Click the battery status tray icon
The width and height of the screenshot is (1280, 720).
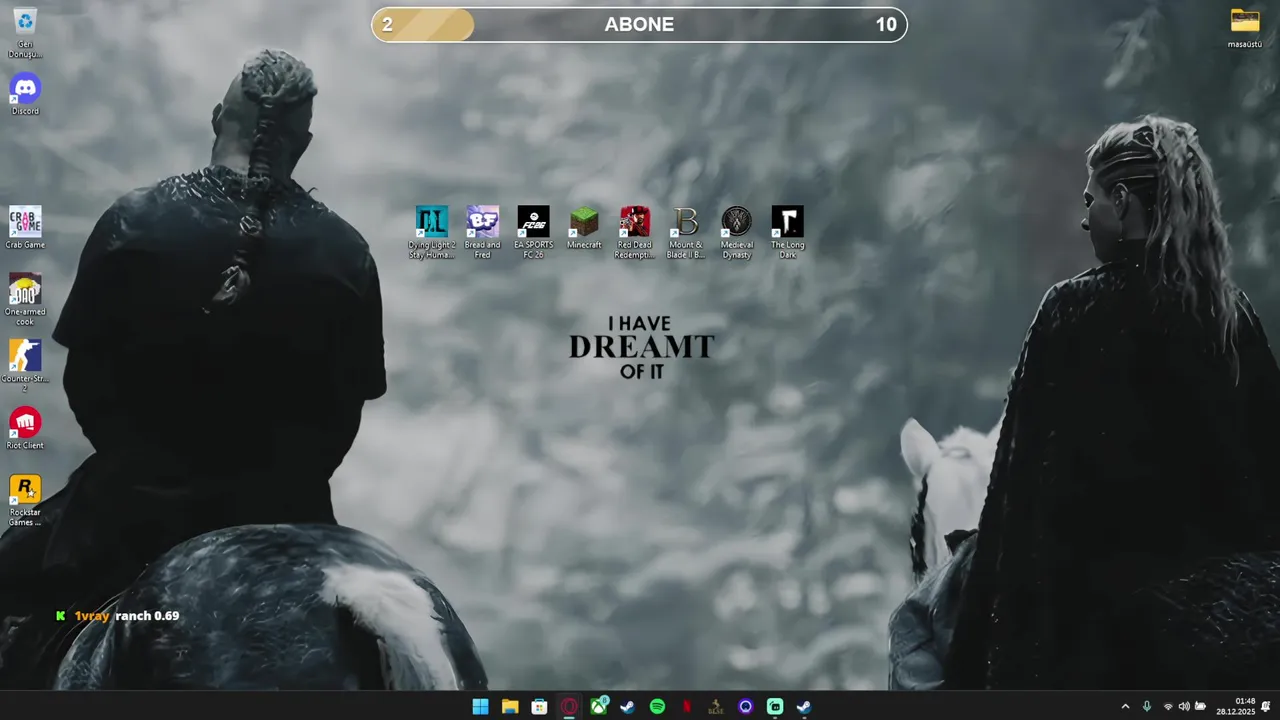[x=1200, y=706]
